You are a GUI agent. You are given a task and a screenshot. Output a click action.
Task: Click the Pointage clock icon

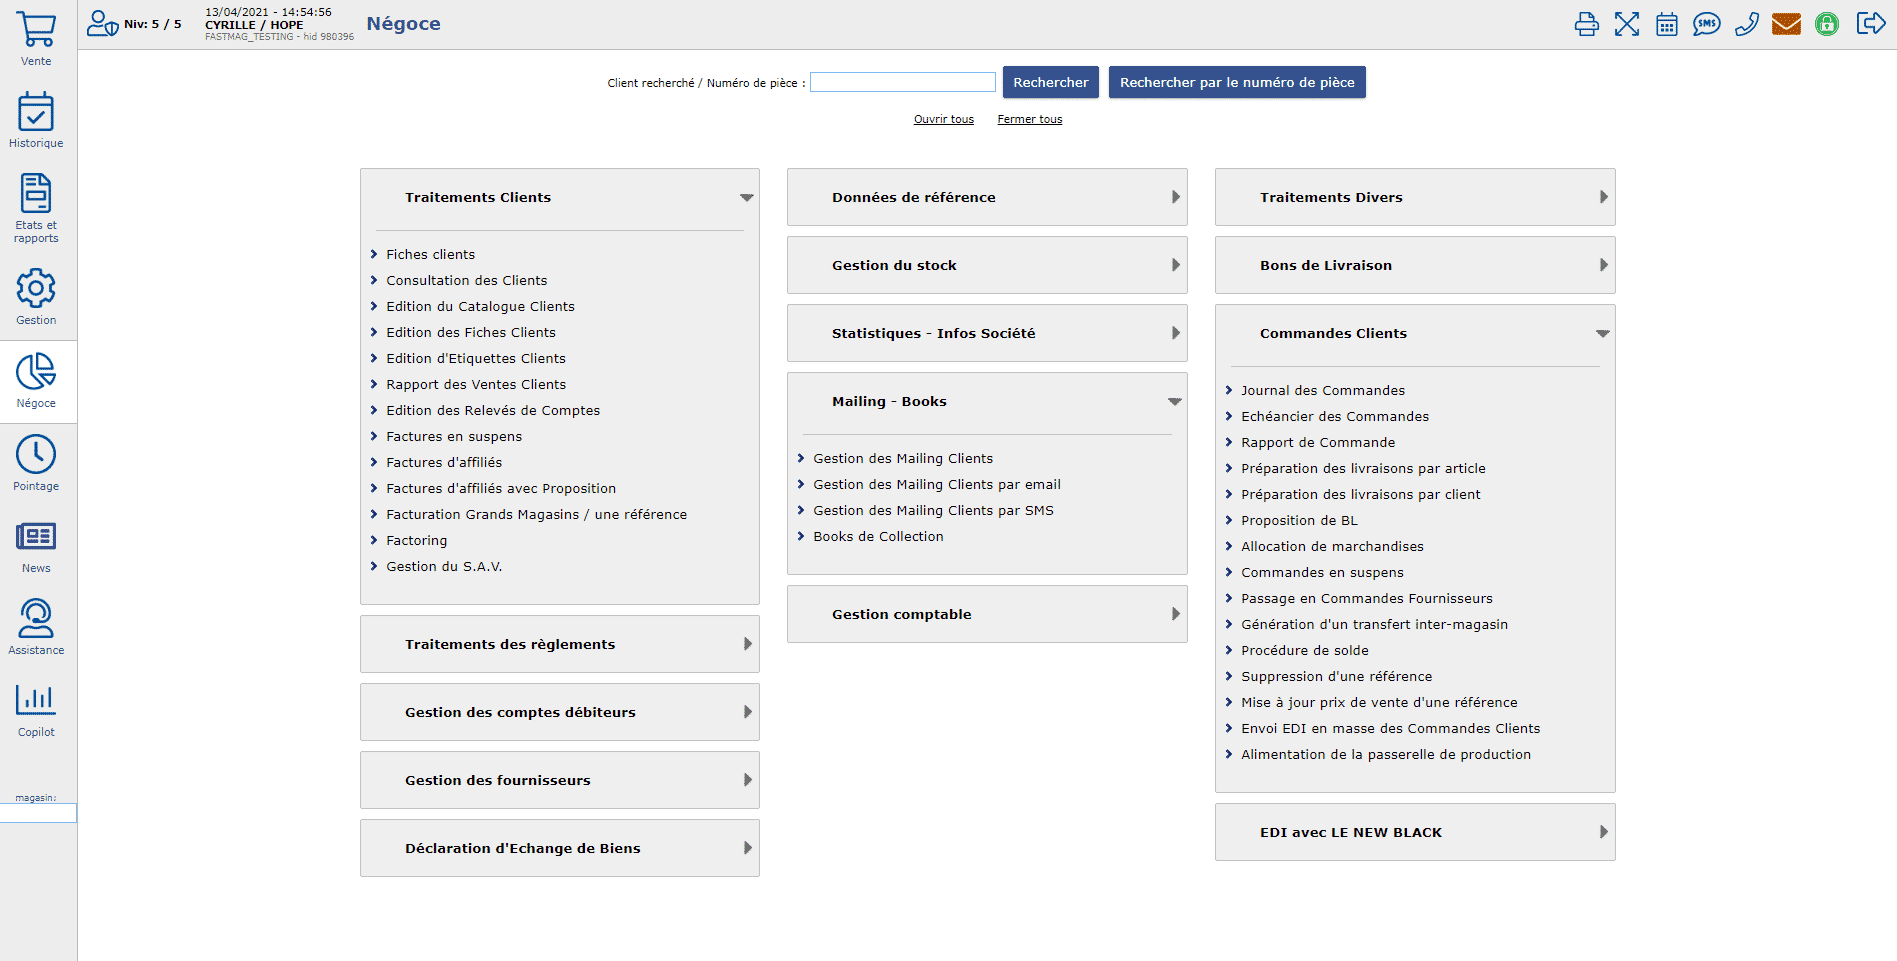(x=36, y=456)
